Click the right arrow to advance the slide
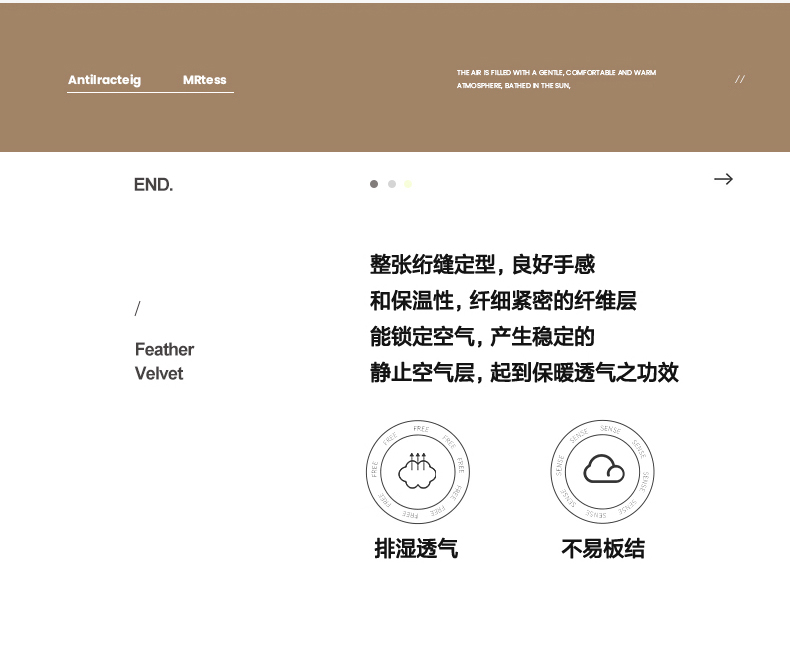This screenshot has width=790, height=666. coord(723,179)
